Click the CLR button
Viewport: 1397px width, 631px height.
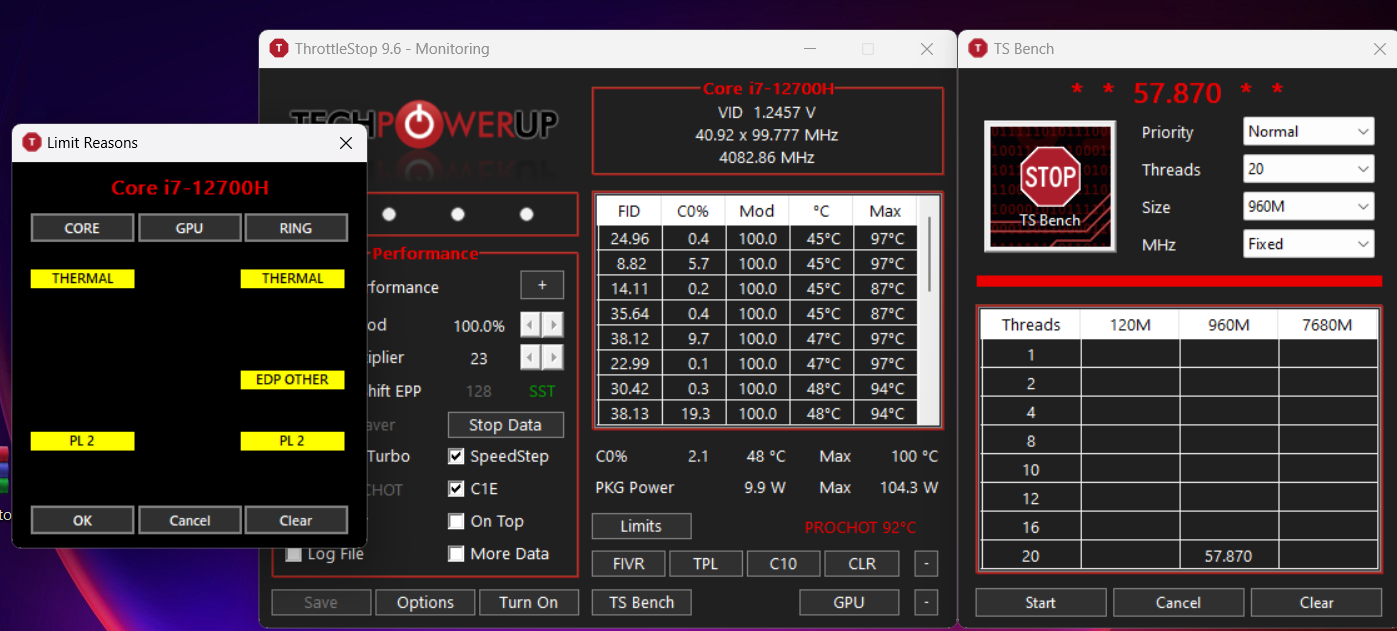point(862,564)
